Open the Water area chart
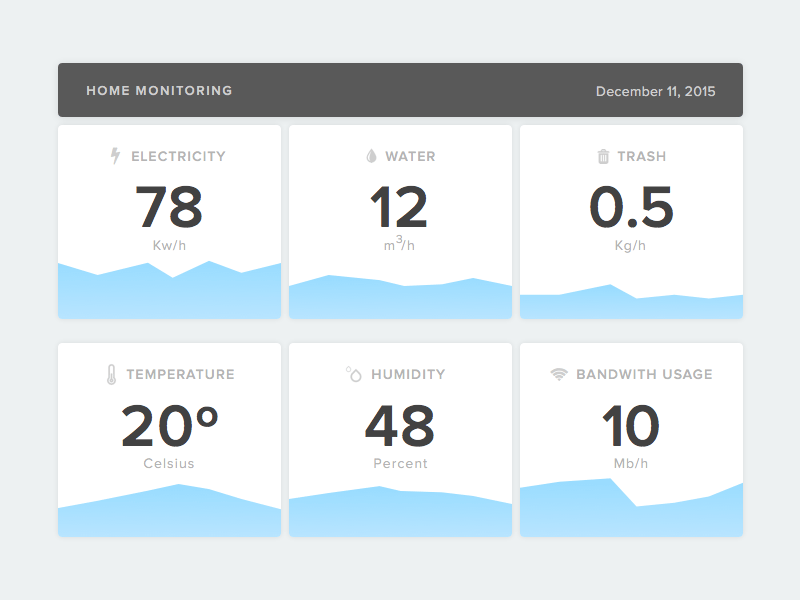800x600 pixels. tap(401, 297)
